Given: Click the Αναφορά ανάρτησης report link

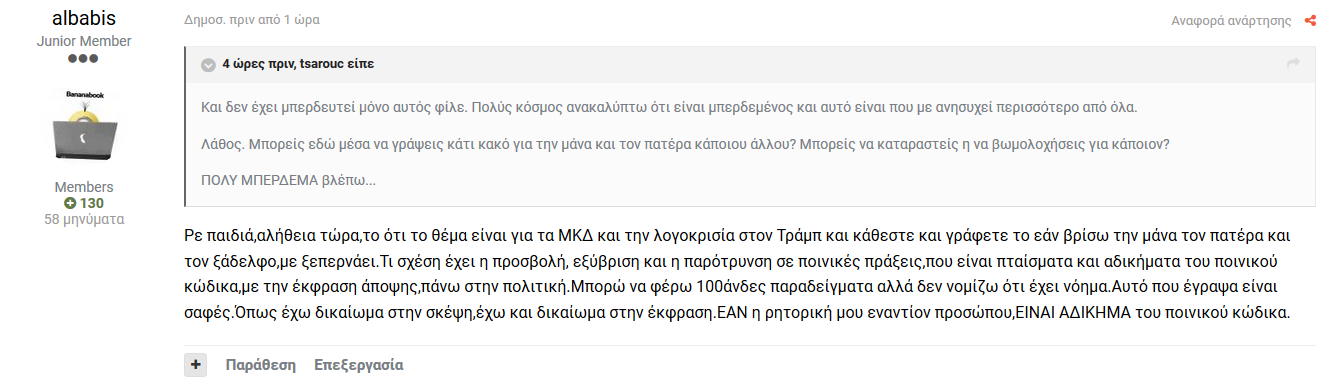Looking at the screenshot, I should pyautogui.click(x=1232, y=21).
